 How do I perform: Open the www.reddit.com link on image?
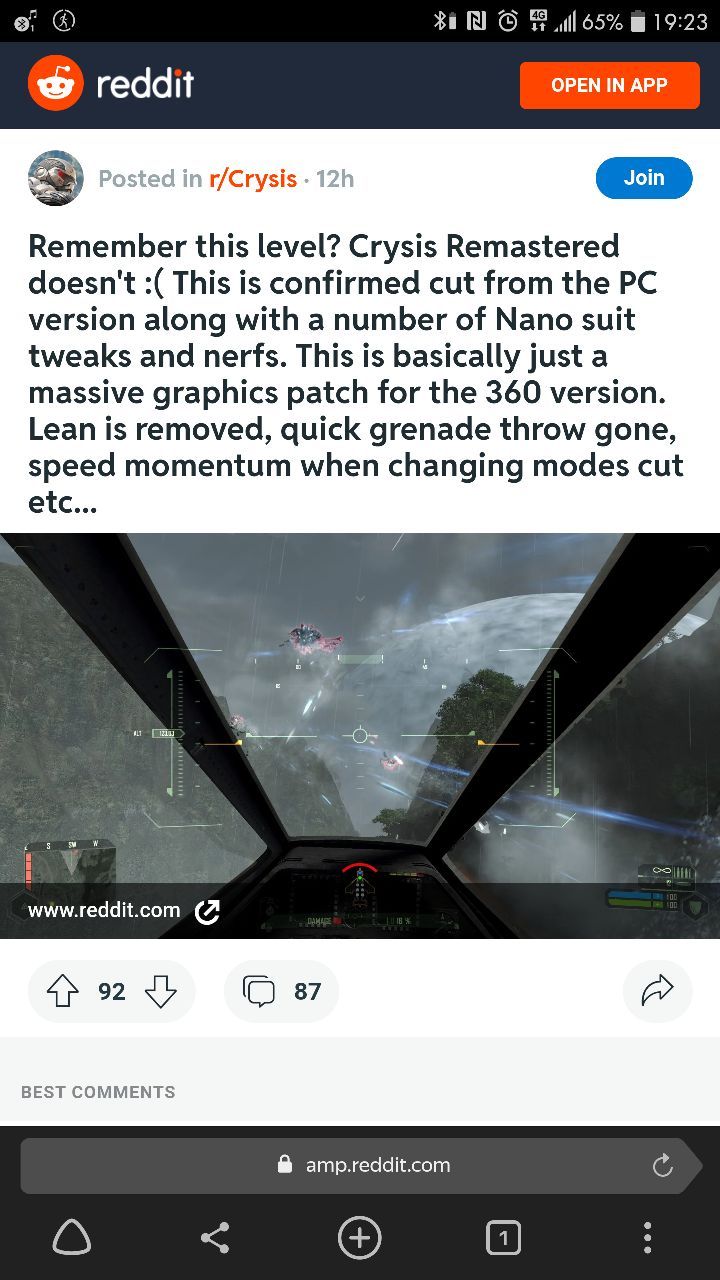point(104,911)
